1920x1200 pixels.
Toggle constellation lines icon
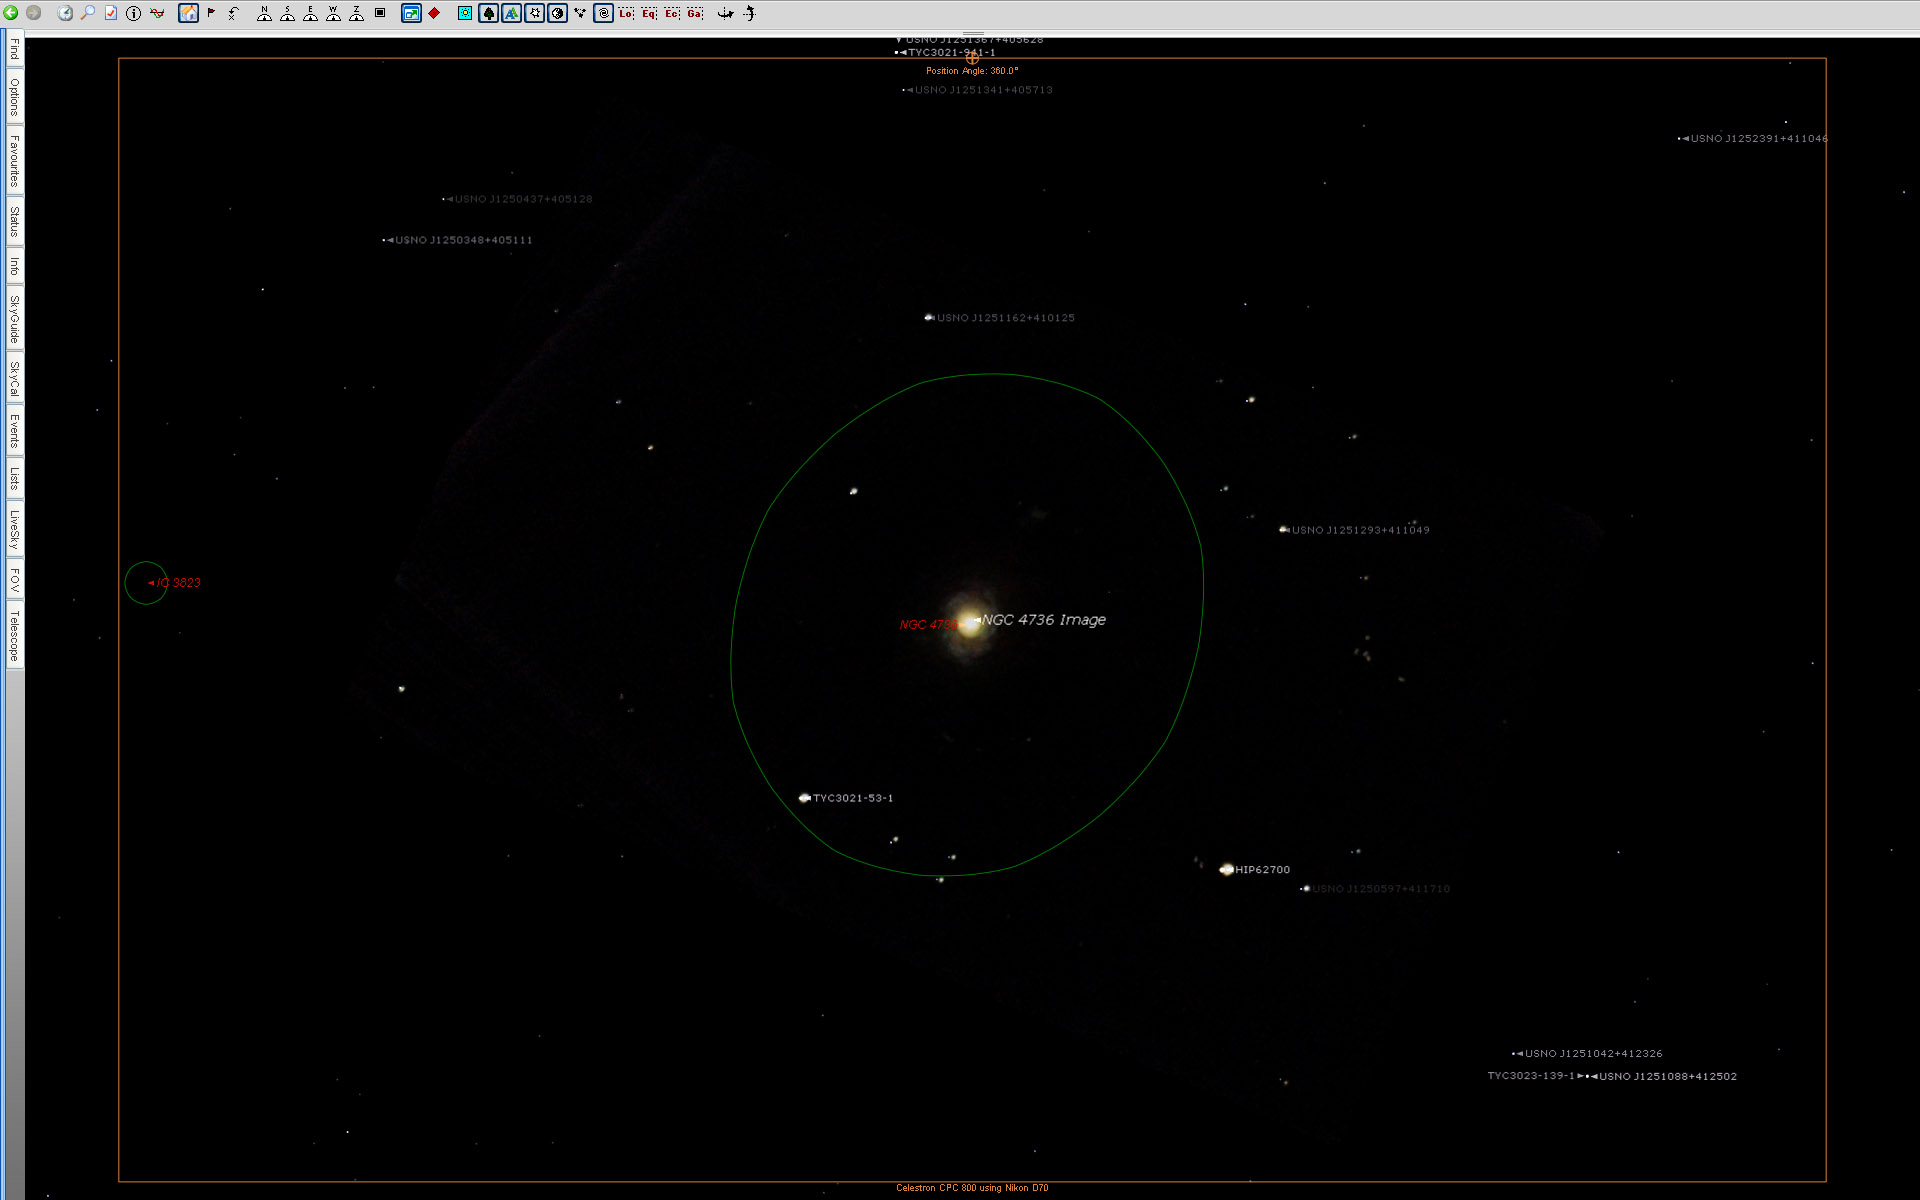(x=580, y=13)
